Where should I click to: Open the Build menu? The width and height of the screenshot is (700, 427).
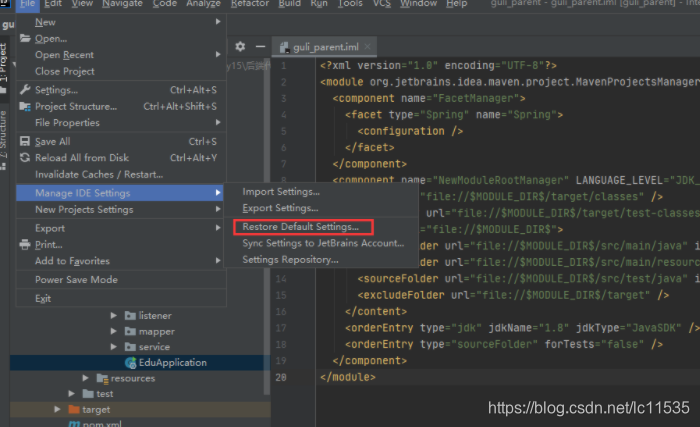[x=289, y=4]
